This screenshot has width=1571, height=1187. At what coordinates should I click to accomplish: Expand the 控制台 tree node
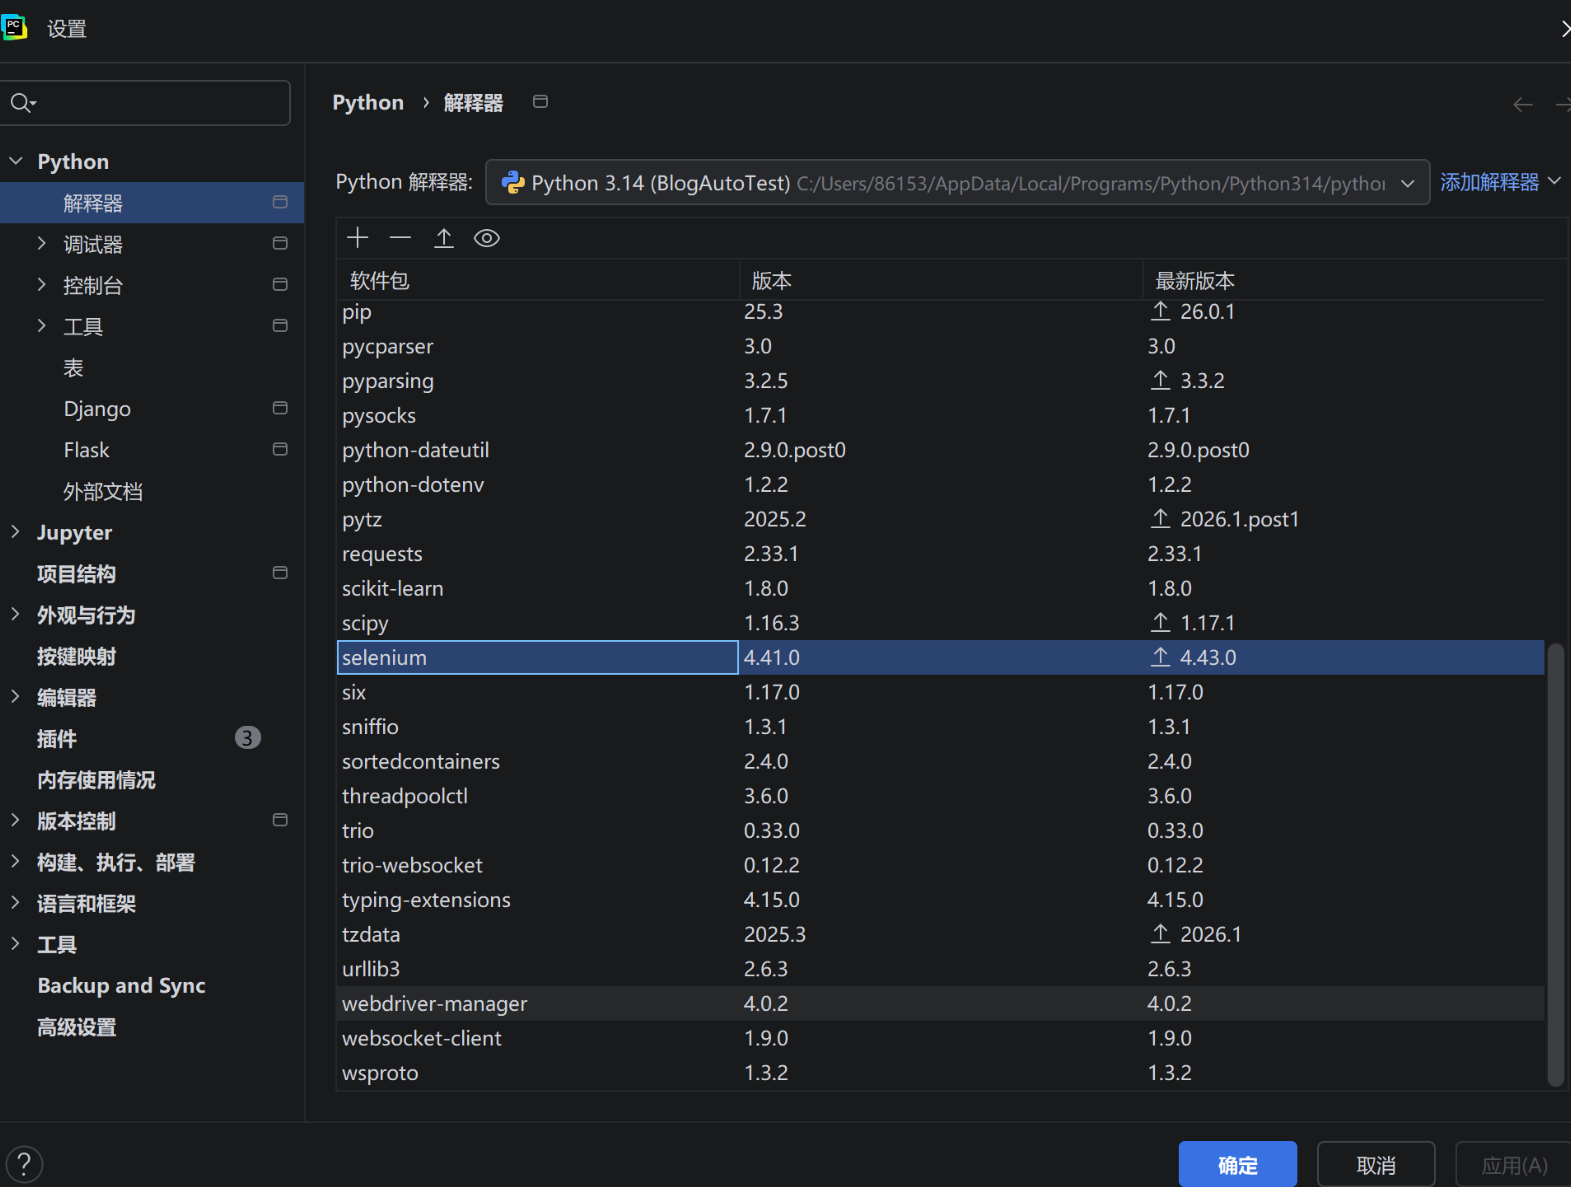coord(41,284)
